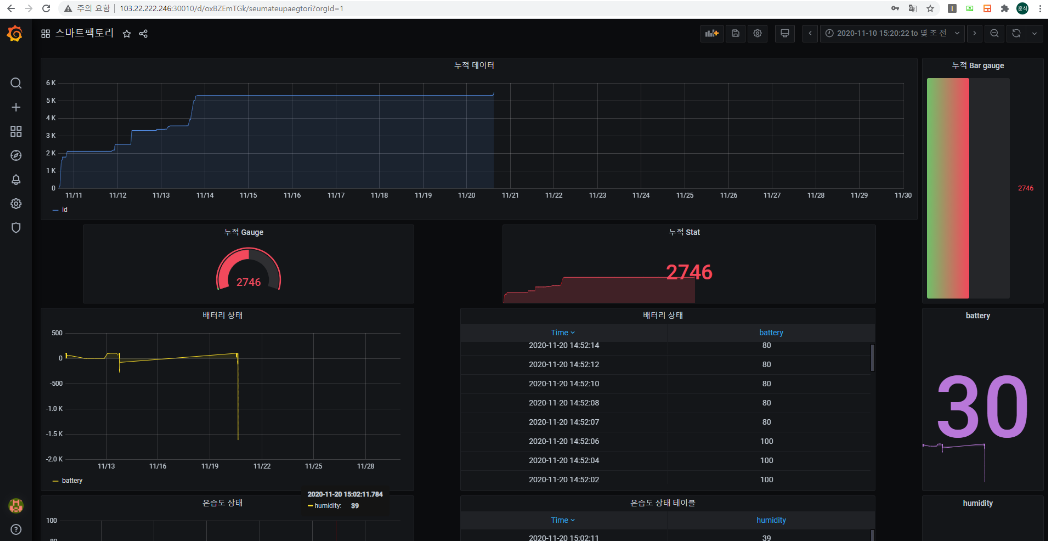Image resolution: width=1048 pixels, height=541 pixels.
Task: Expand the refresh interval dropdown arrow
Action: click(1033, 33)
